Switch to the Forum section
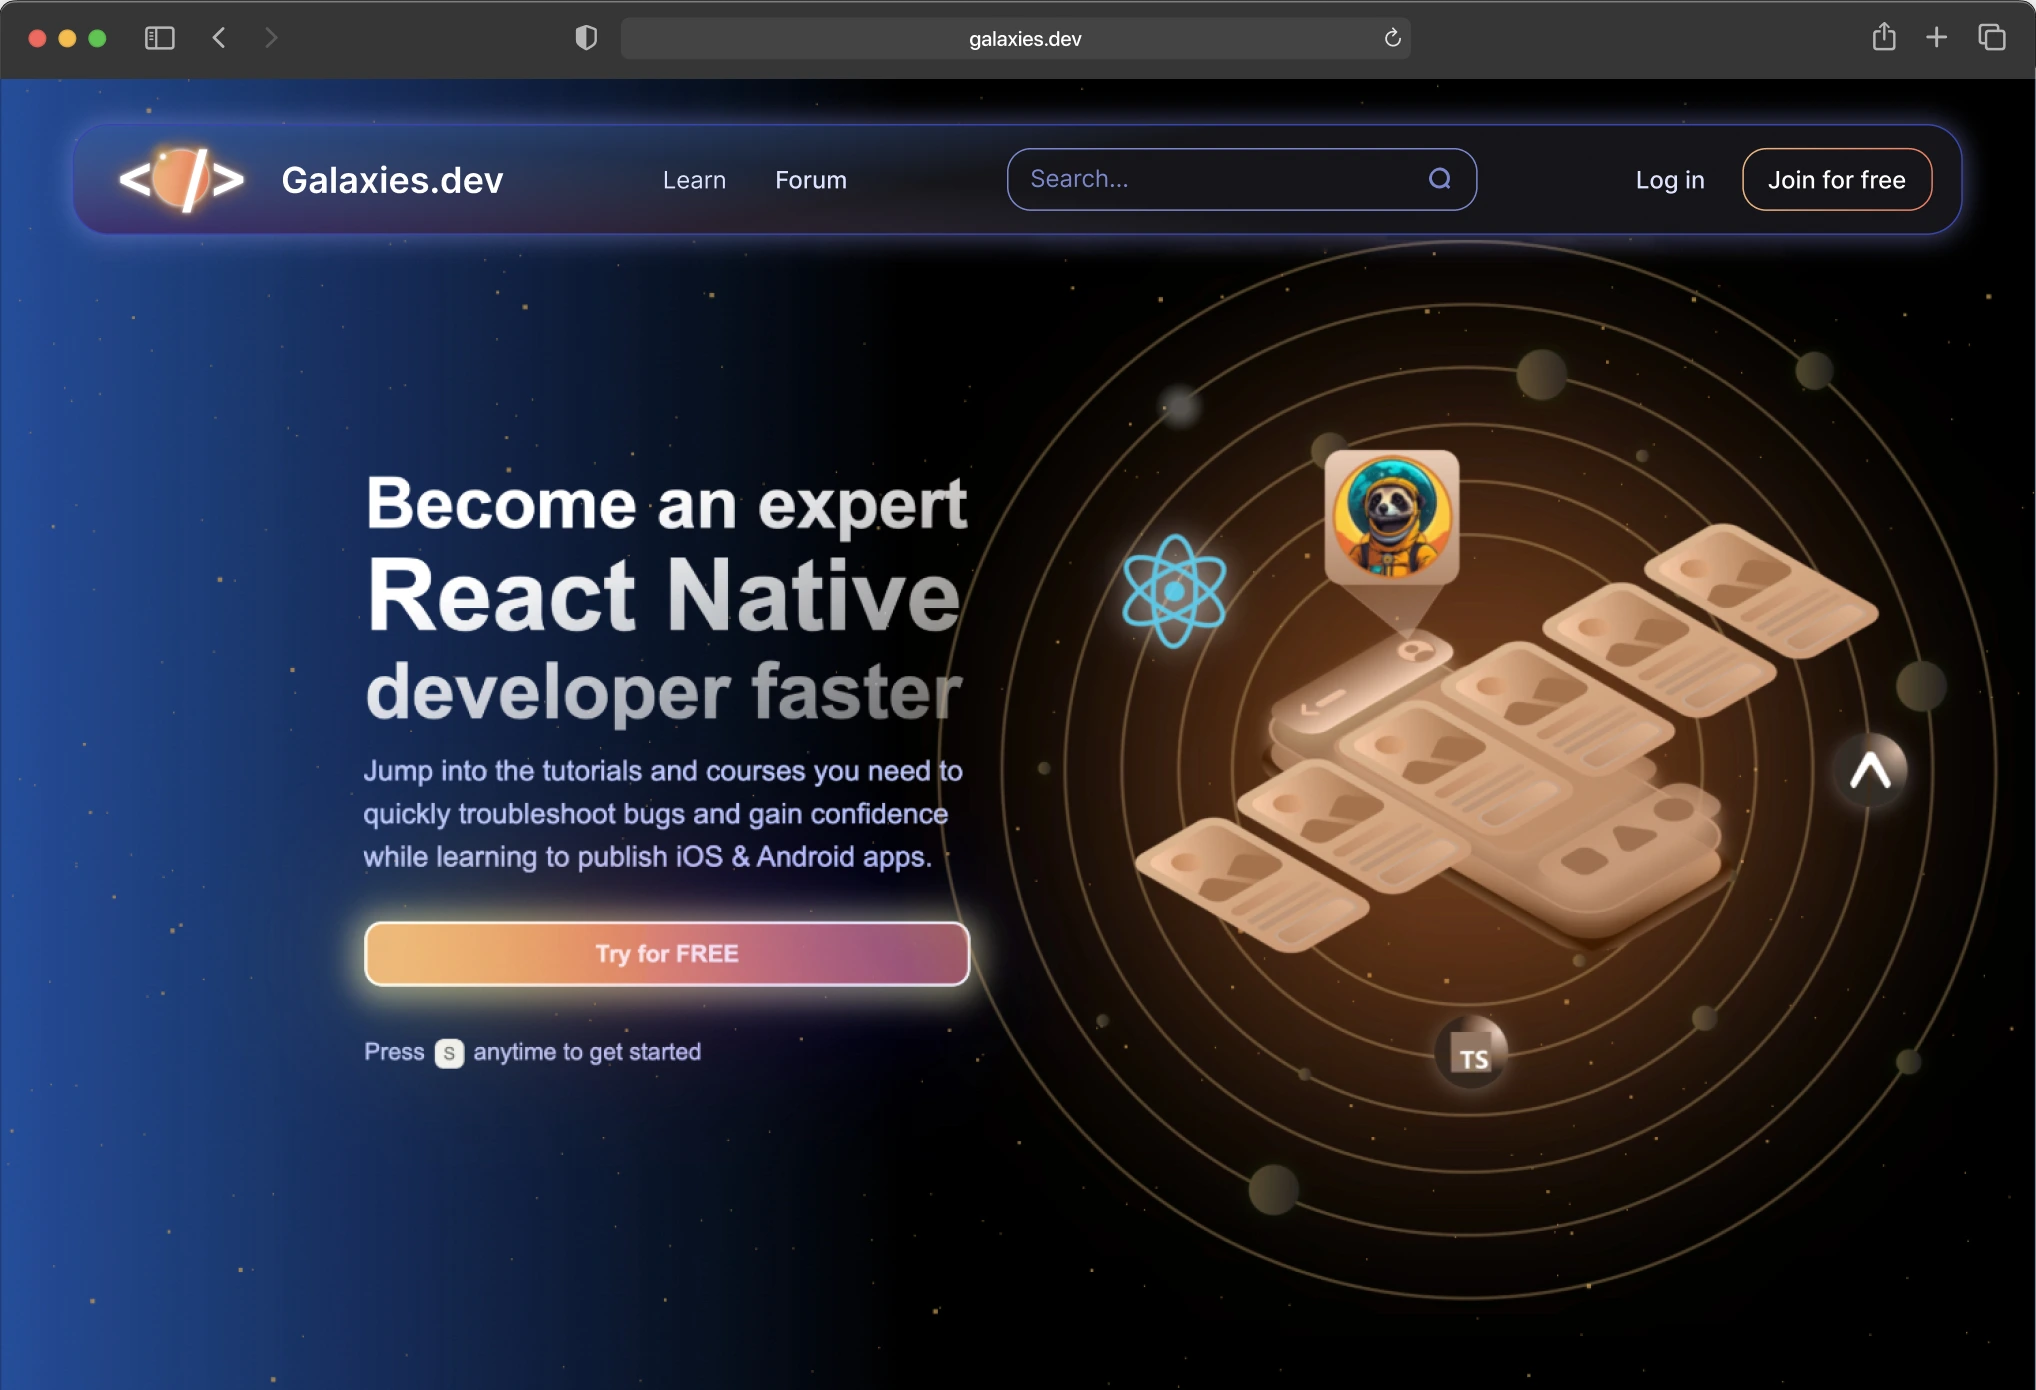 tap(810, 180)
